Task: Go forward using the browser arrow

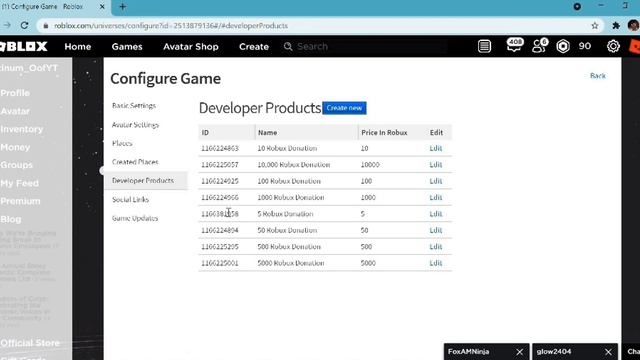Action: (7, 25)
